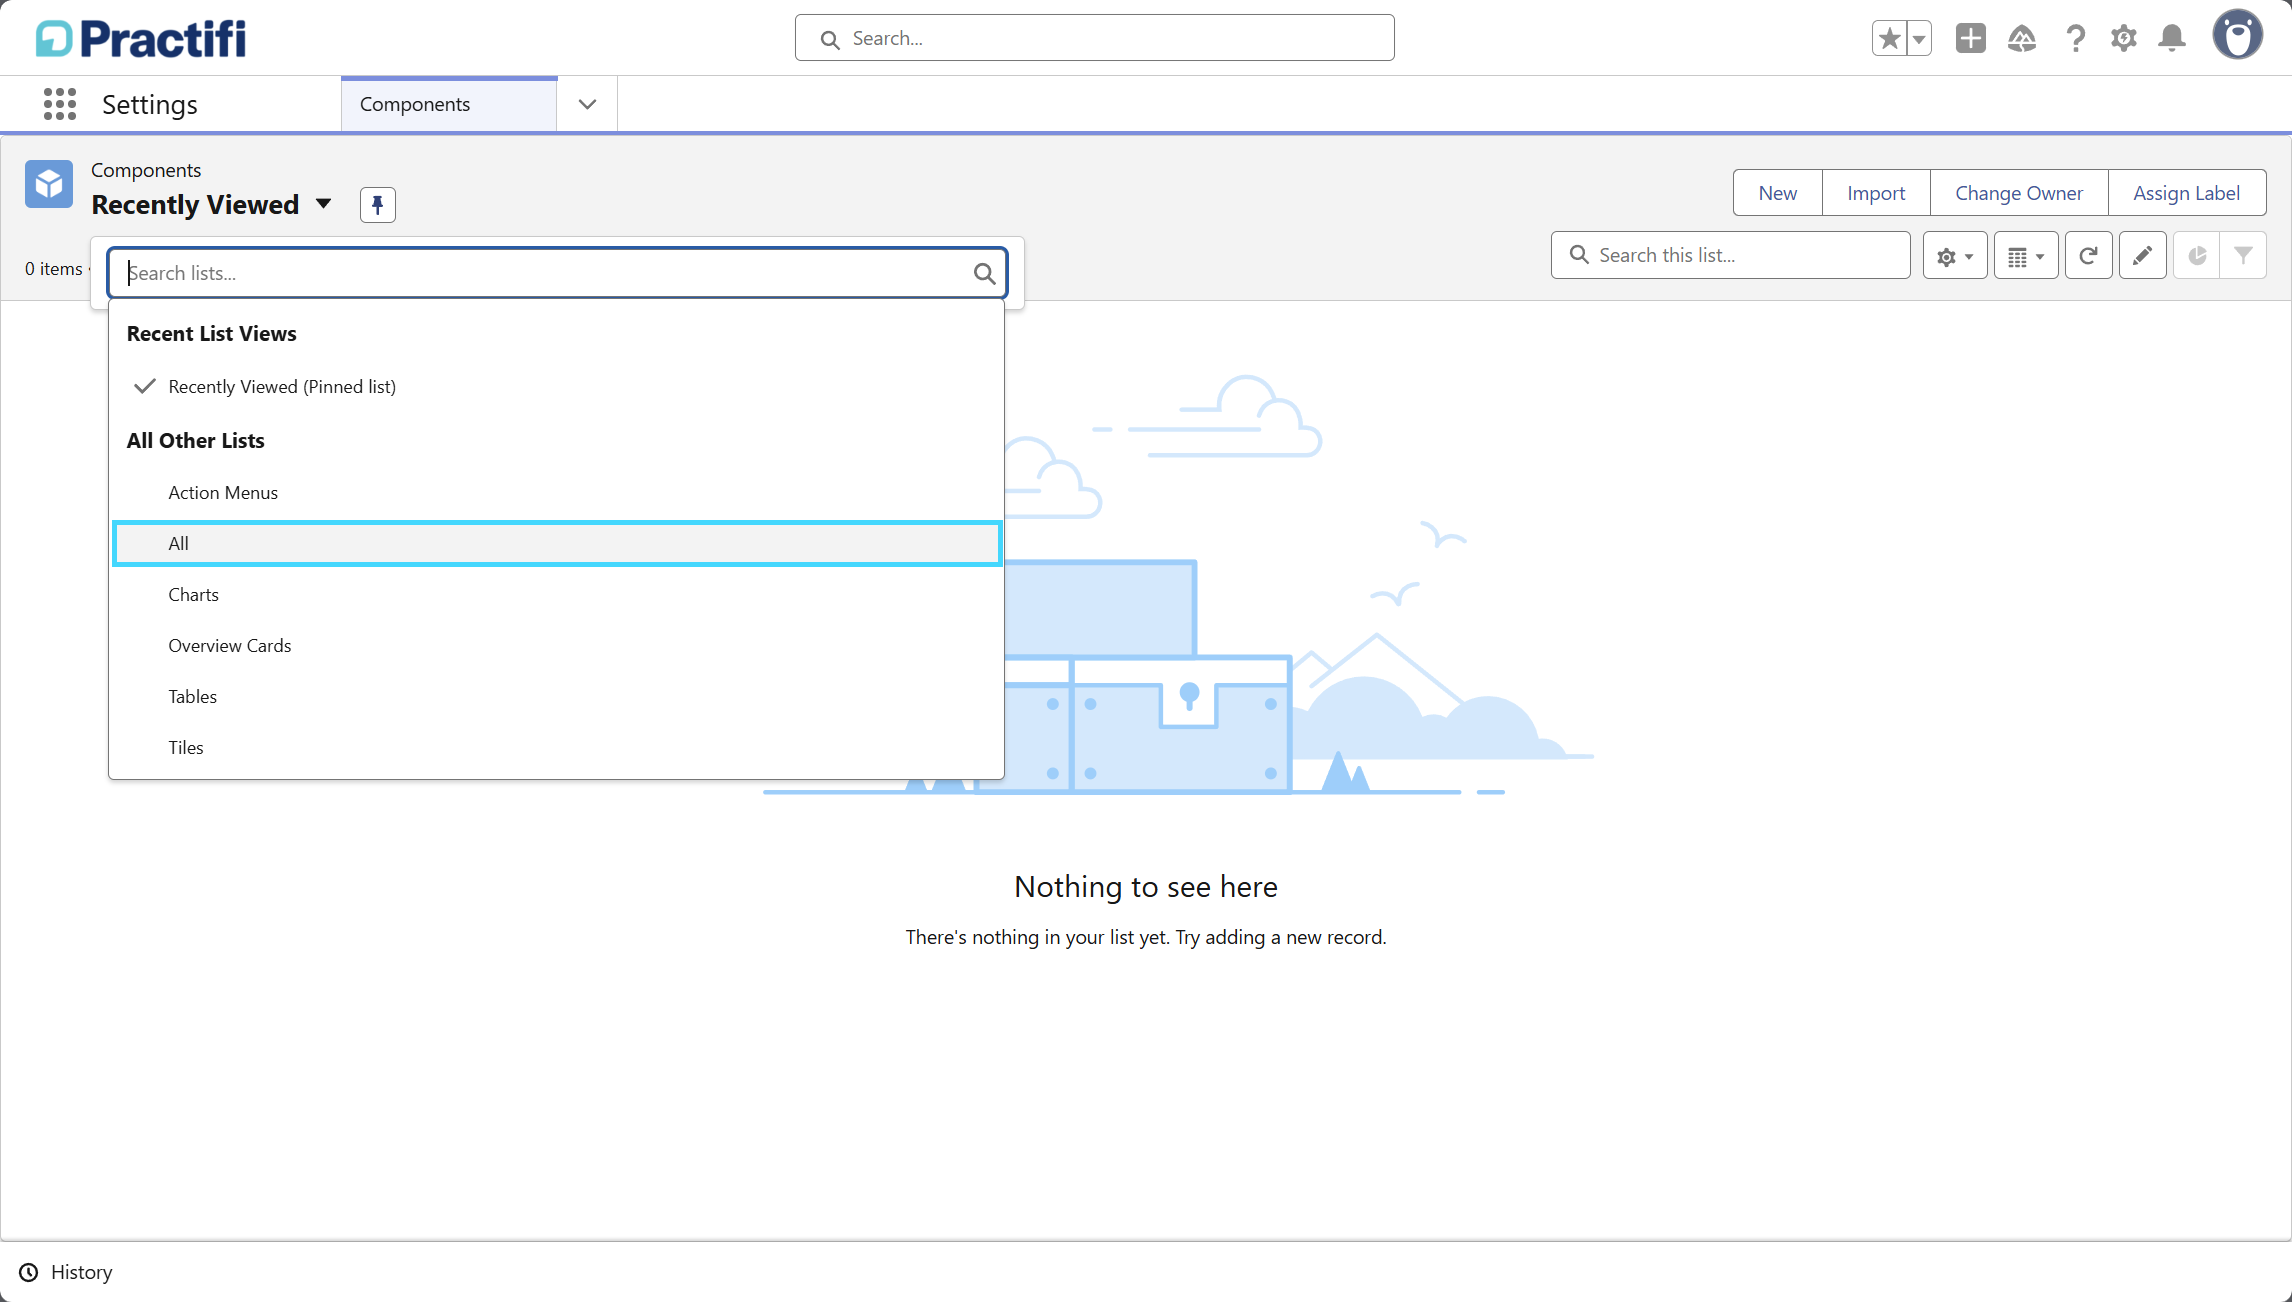Choose Overview Cards list view
Image resolution: width=2292 pixels, height=1302 pixels.
pyautogui.click(x=557, y=646)
